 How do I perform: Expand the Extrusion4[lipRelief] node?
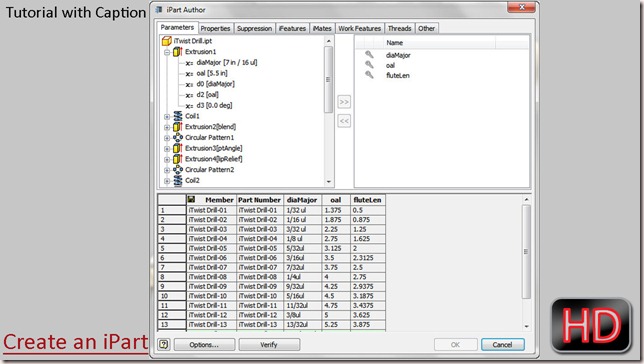pyautogui.click(x=167, y=159)
